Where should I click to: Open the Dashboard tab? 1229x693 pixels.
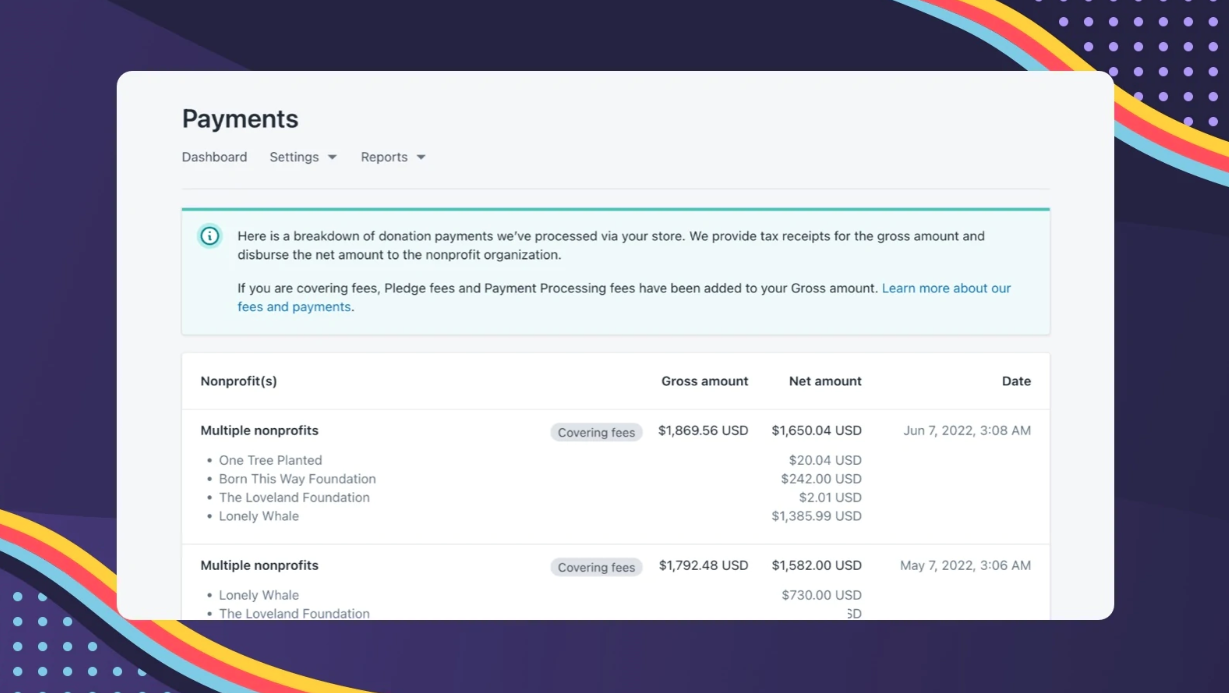point(214,157)
